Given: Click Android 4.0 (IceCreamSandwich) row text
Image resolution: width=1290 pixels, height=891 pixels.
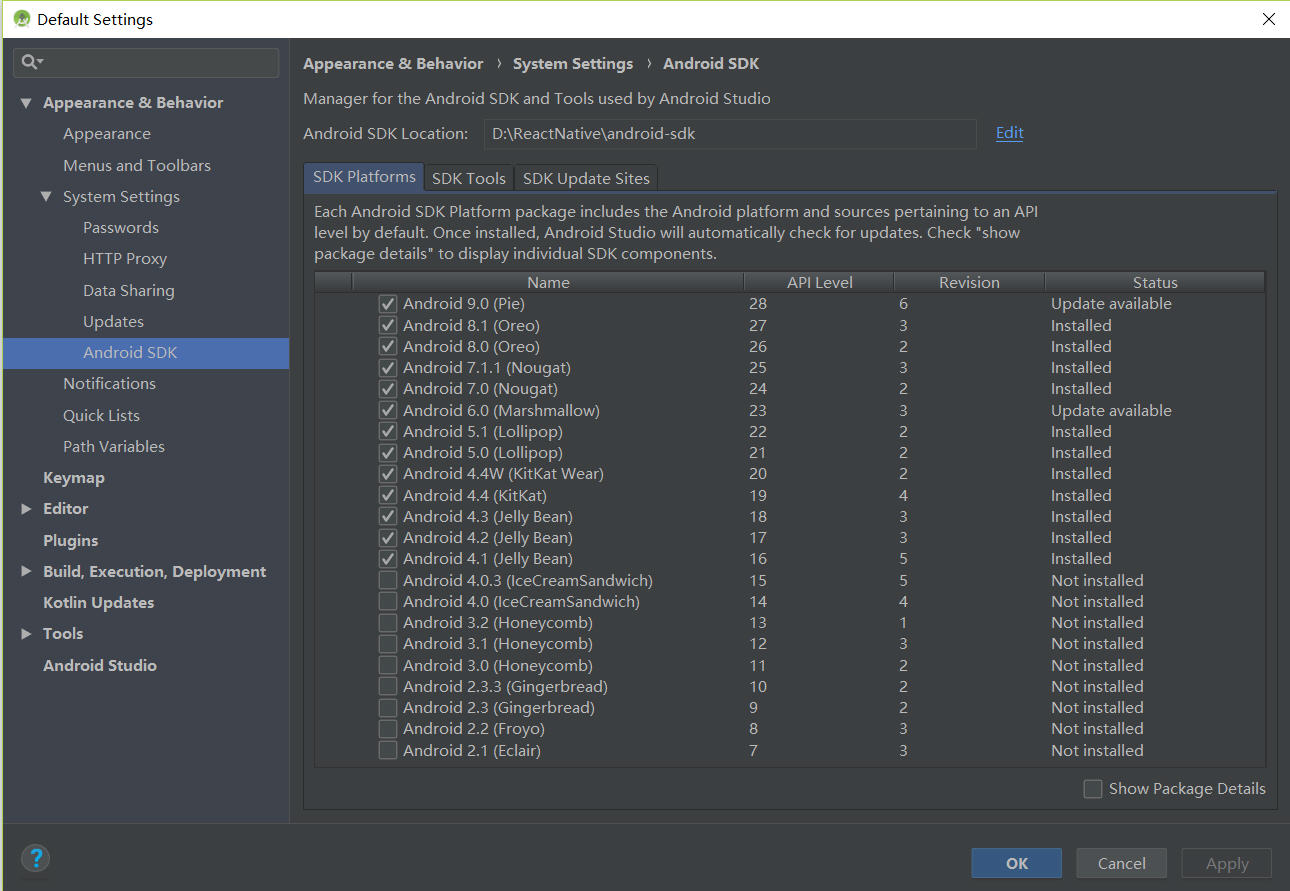Looking at the screenshot, I should pyautogui.click(x=521, y=602).
